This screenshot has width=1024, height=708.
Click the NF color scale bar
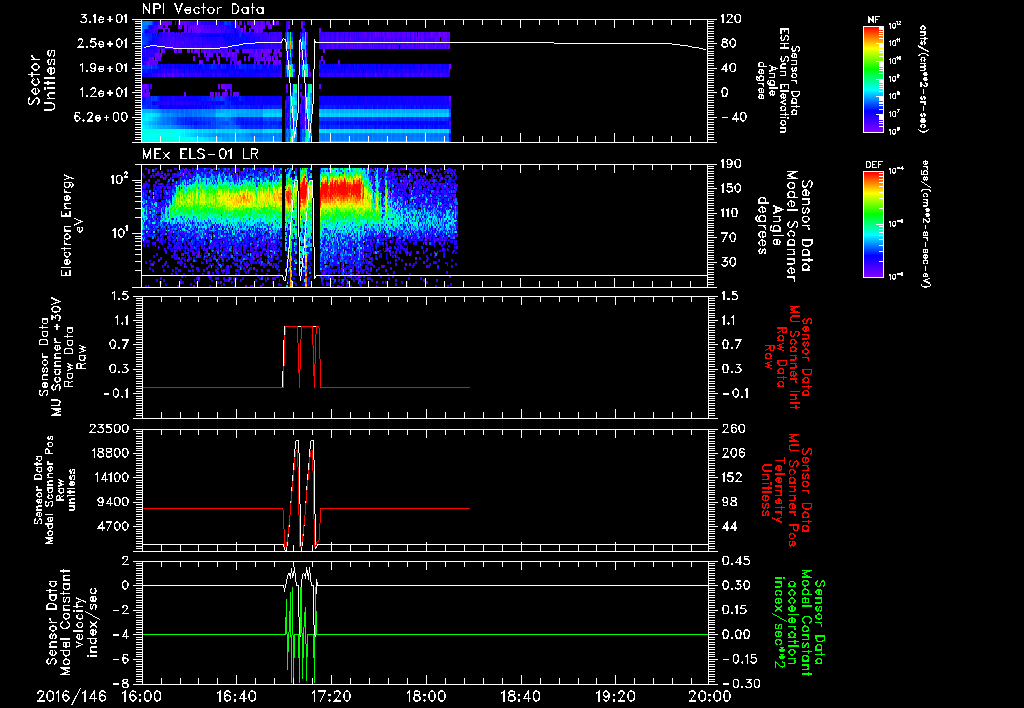point(873,79)
